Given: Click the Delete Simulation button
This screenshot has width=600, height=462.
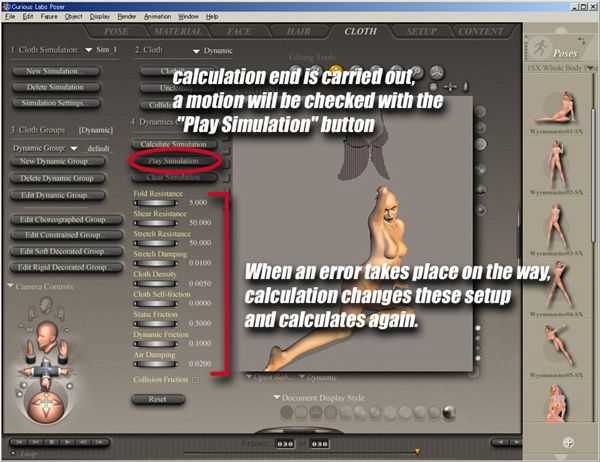Looking at the screenshot, I should tap(56, 87).
